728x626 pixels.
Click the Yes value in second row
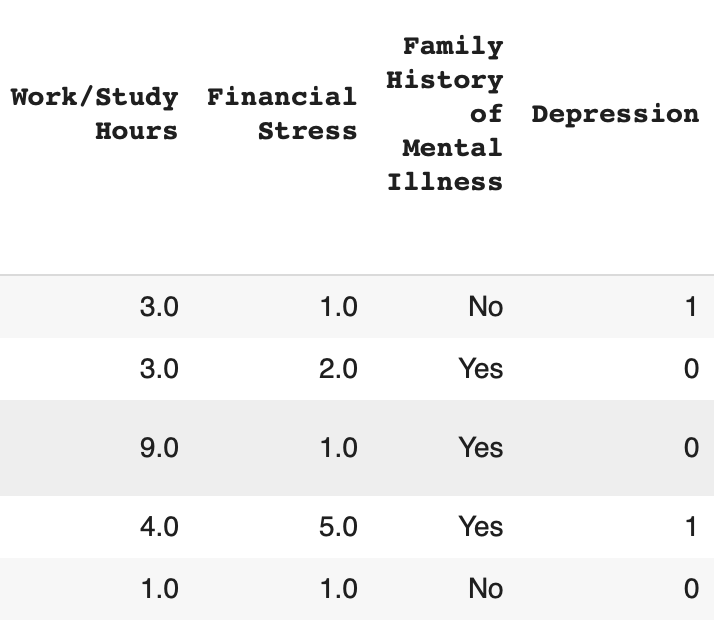tap(481, 369)
